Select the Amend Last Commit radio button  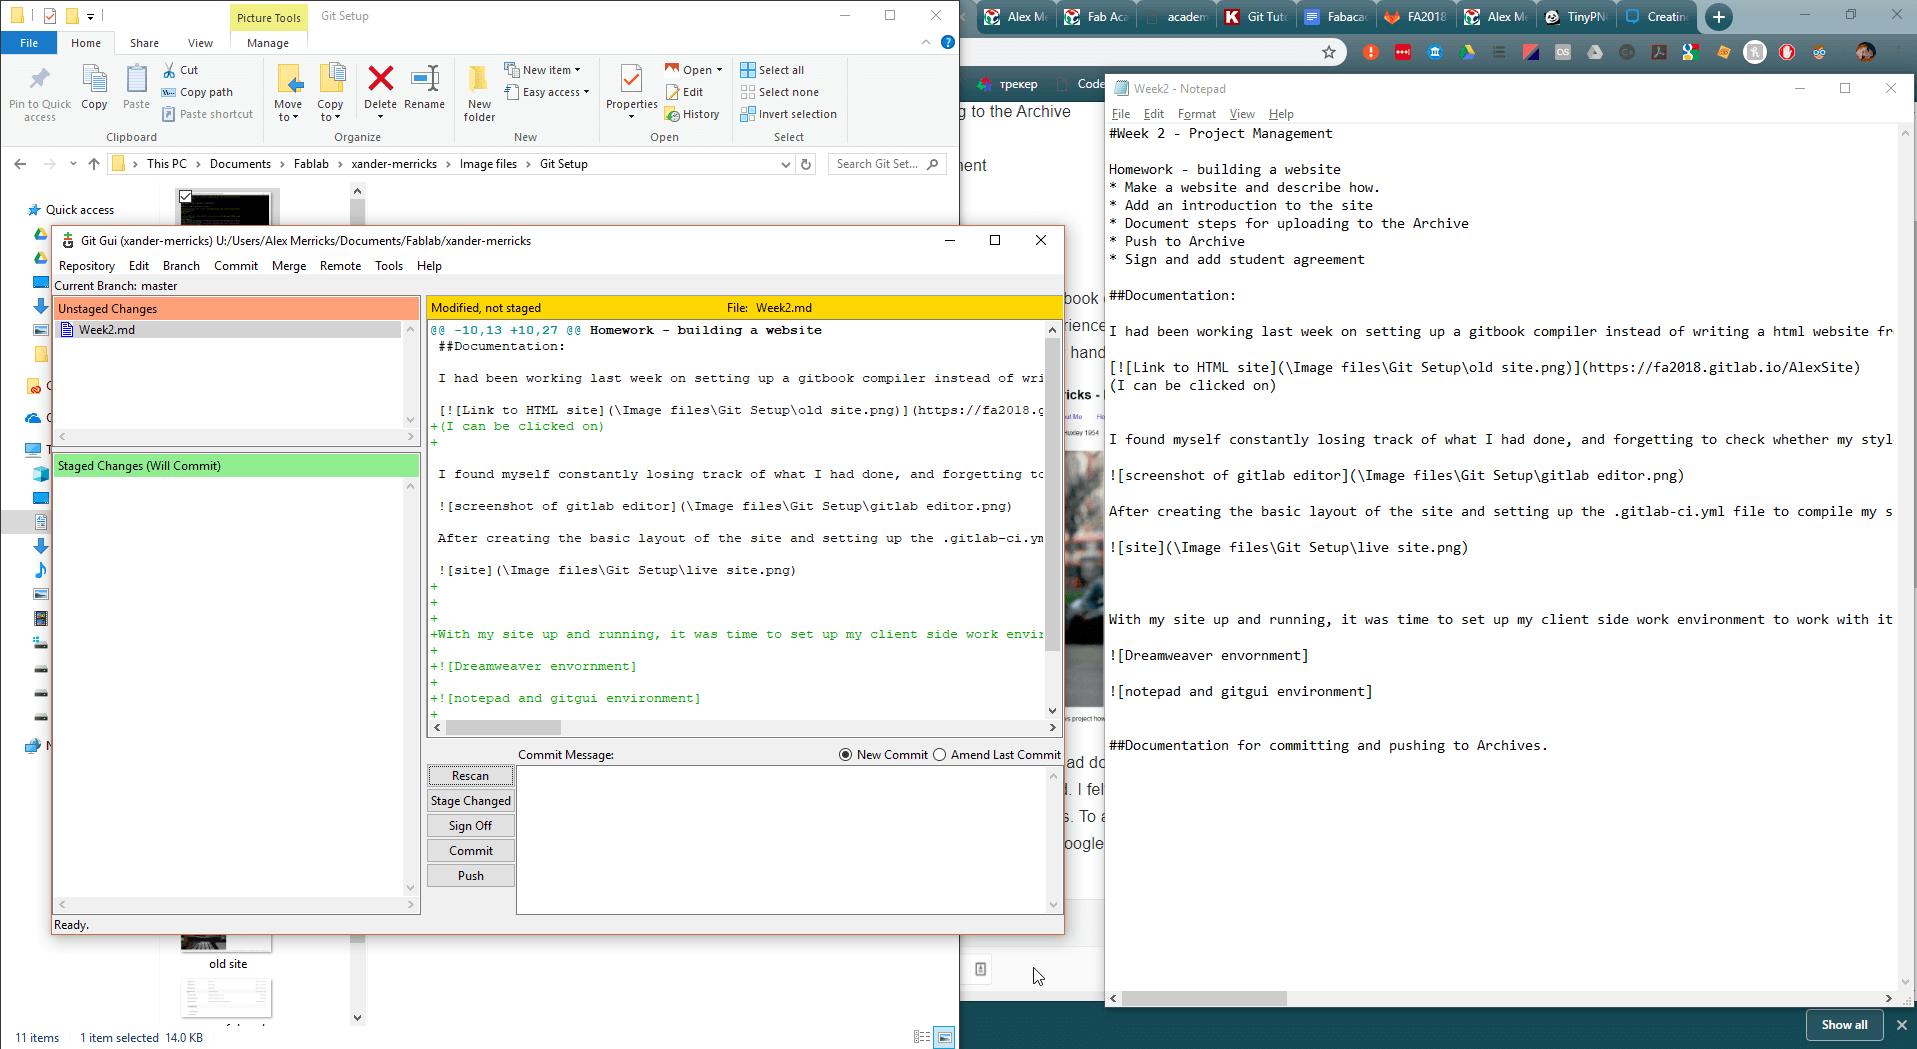tap(939, 754)
